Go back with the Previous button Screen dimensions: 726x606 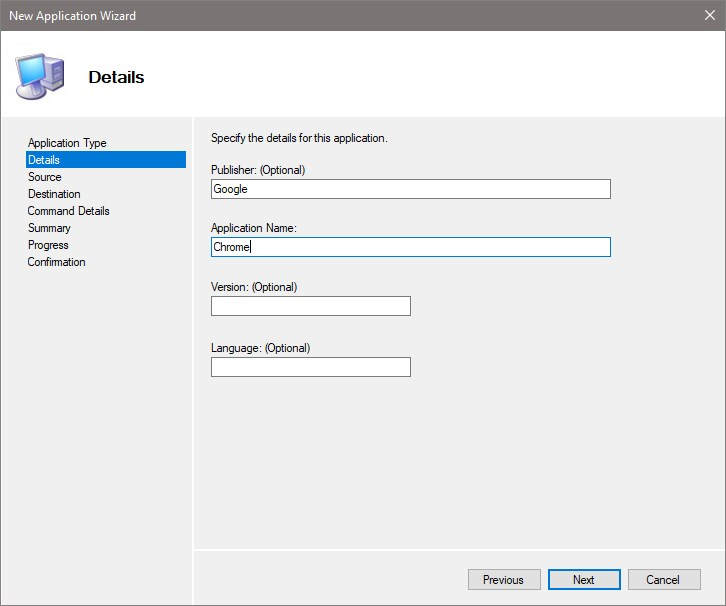coord(504,579)
